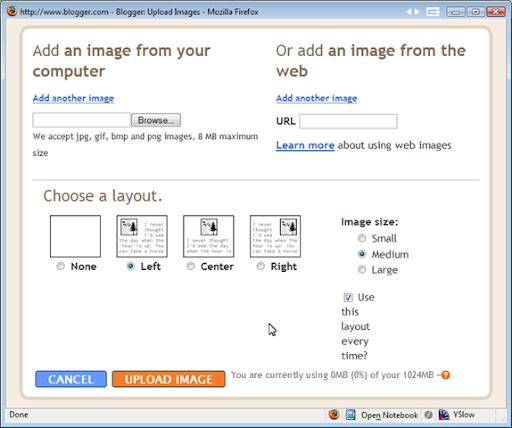Click the YSlow label in the status bar
The width and height of the screenshot is (512, 428).
pyautogui.click(x=464, y=415)
